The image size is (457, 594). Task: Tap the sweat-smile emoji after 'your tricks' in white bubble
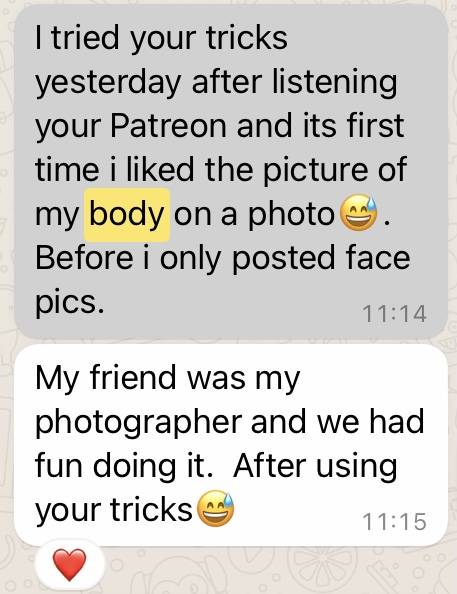point(216,508)
